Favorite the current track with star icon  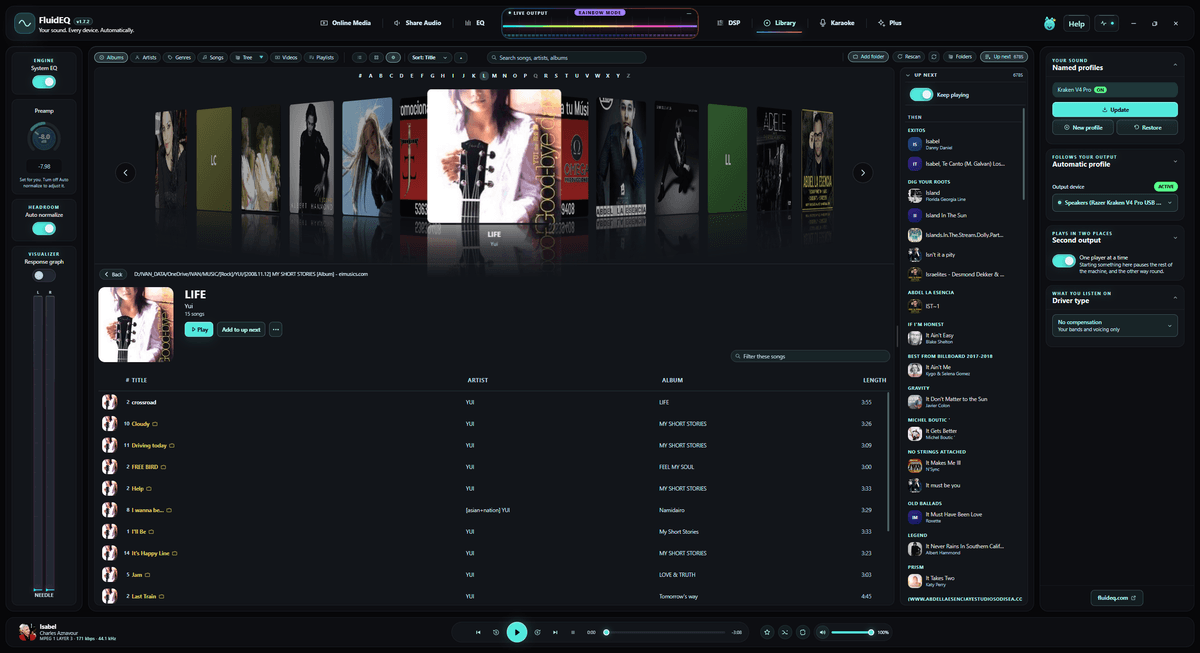pyautogui.click(x=767, y=632)
